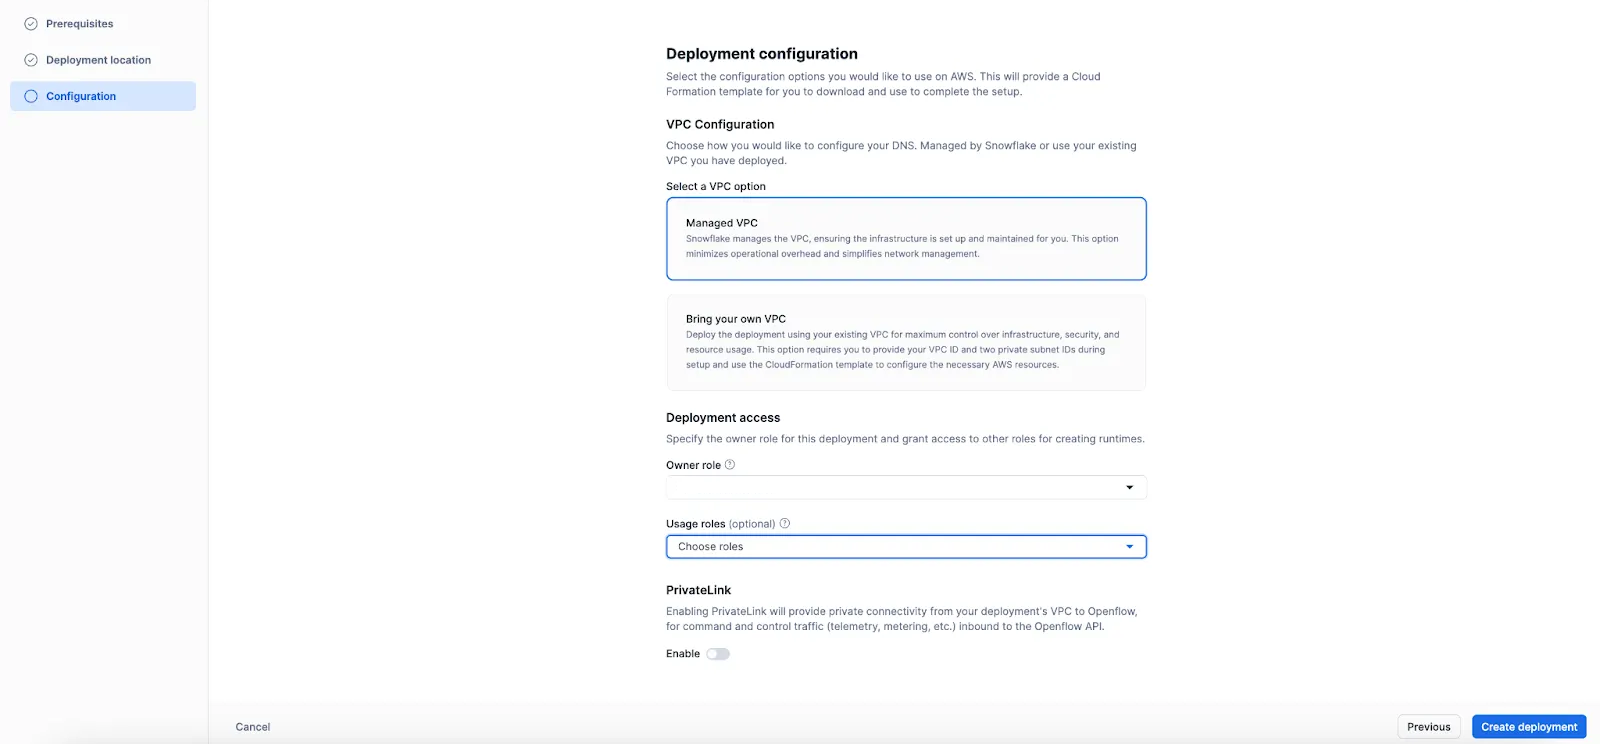
Task: Expand the Usage roles selection list
Action: (906, 546)
